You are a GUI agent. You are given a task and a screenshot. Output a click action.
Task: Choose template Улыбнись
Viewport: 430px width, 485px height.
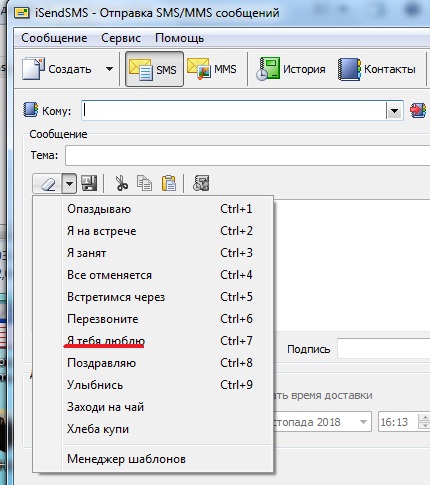click(153, 385)
